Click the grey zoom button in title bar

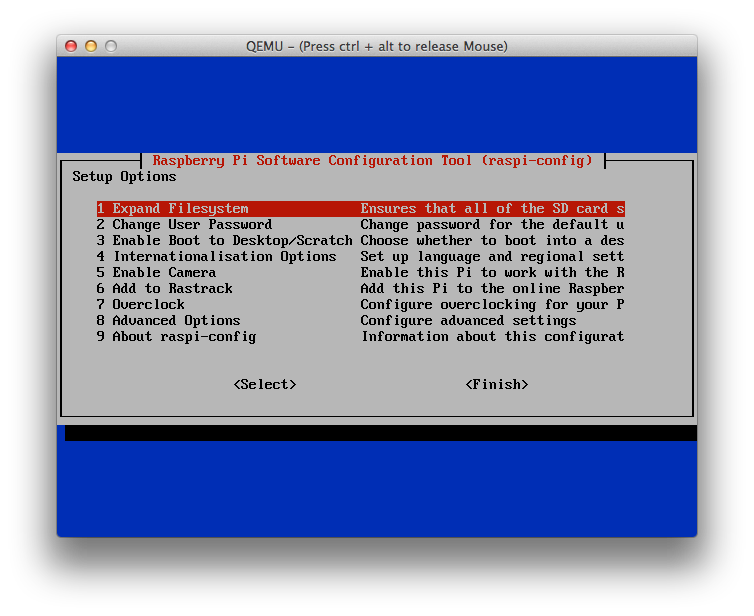pos(111,46)
